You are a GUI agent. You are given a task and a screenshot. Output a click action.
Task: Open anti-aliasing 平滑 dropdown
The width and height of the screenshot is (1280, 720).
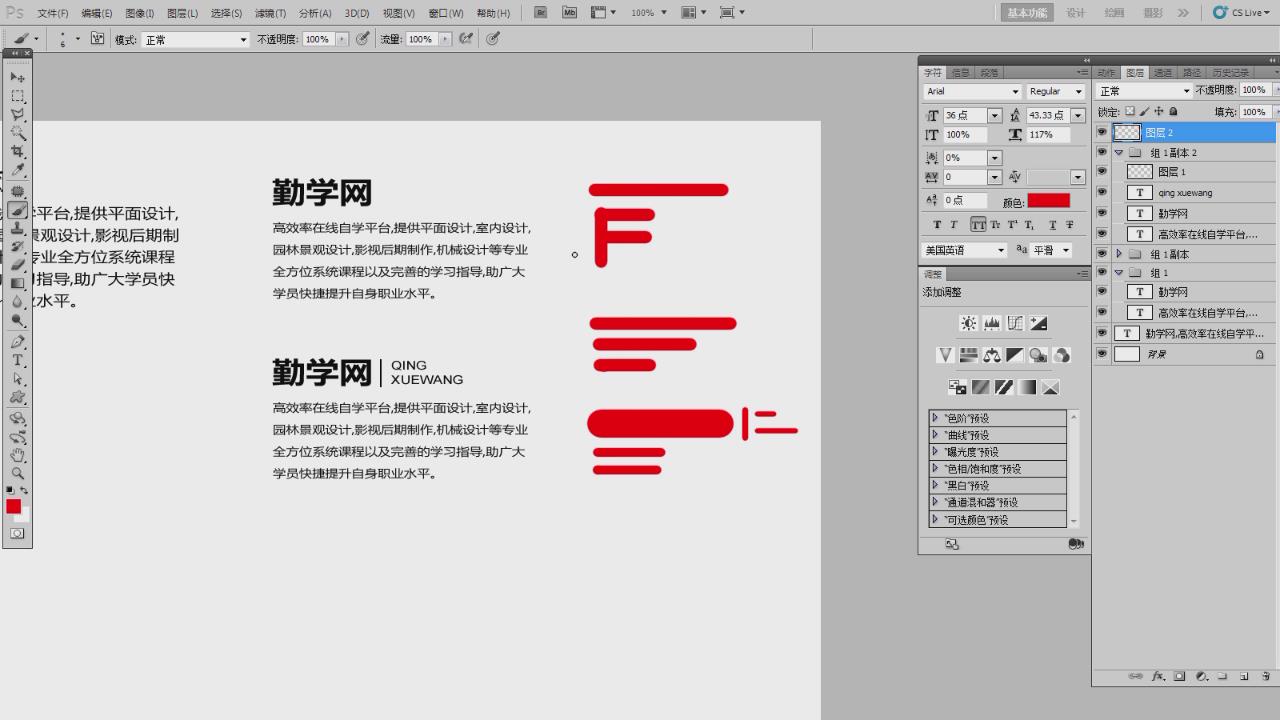[x=1051, y=250]
